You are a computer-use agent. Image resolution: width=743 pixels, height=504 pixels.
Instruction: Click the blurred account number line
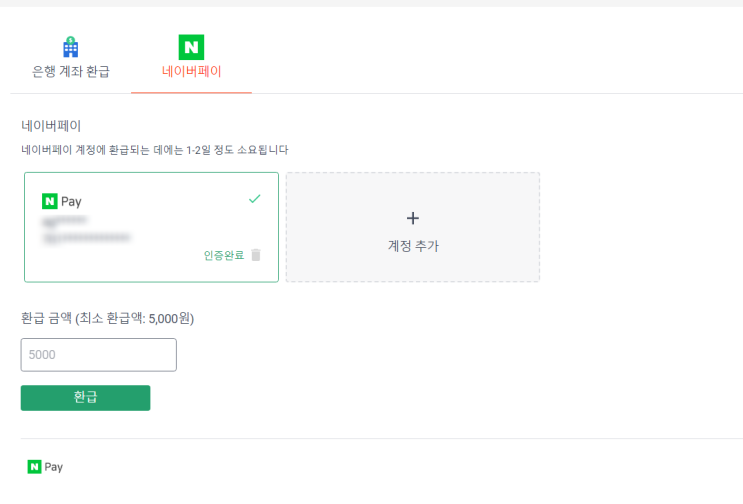(87, 237)
